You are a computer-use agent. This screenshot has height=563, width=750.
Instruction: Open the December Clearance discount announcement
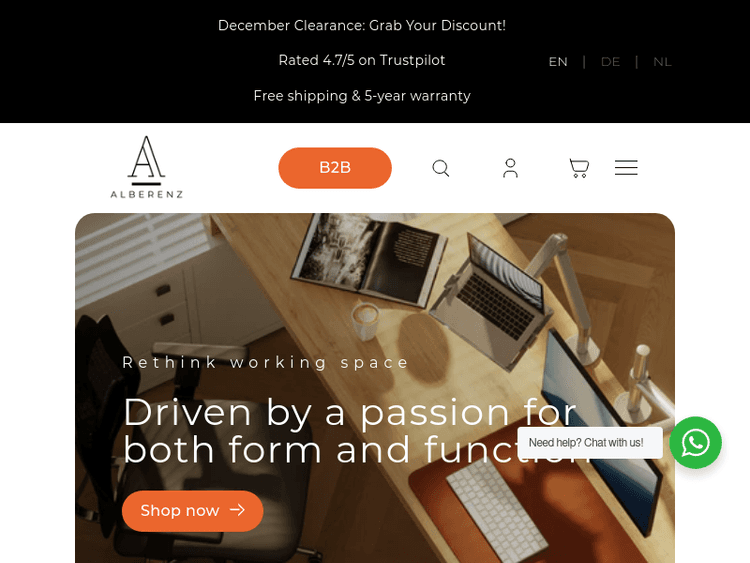pyautogui.click(x=362, y=25)
